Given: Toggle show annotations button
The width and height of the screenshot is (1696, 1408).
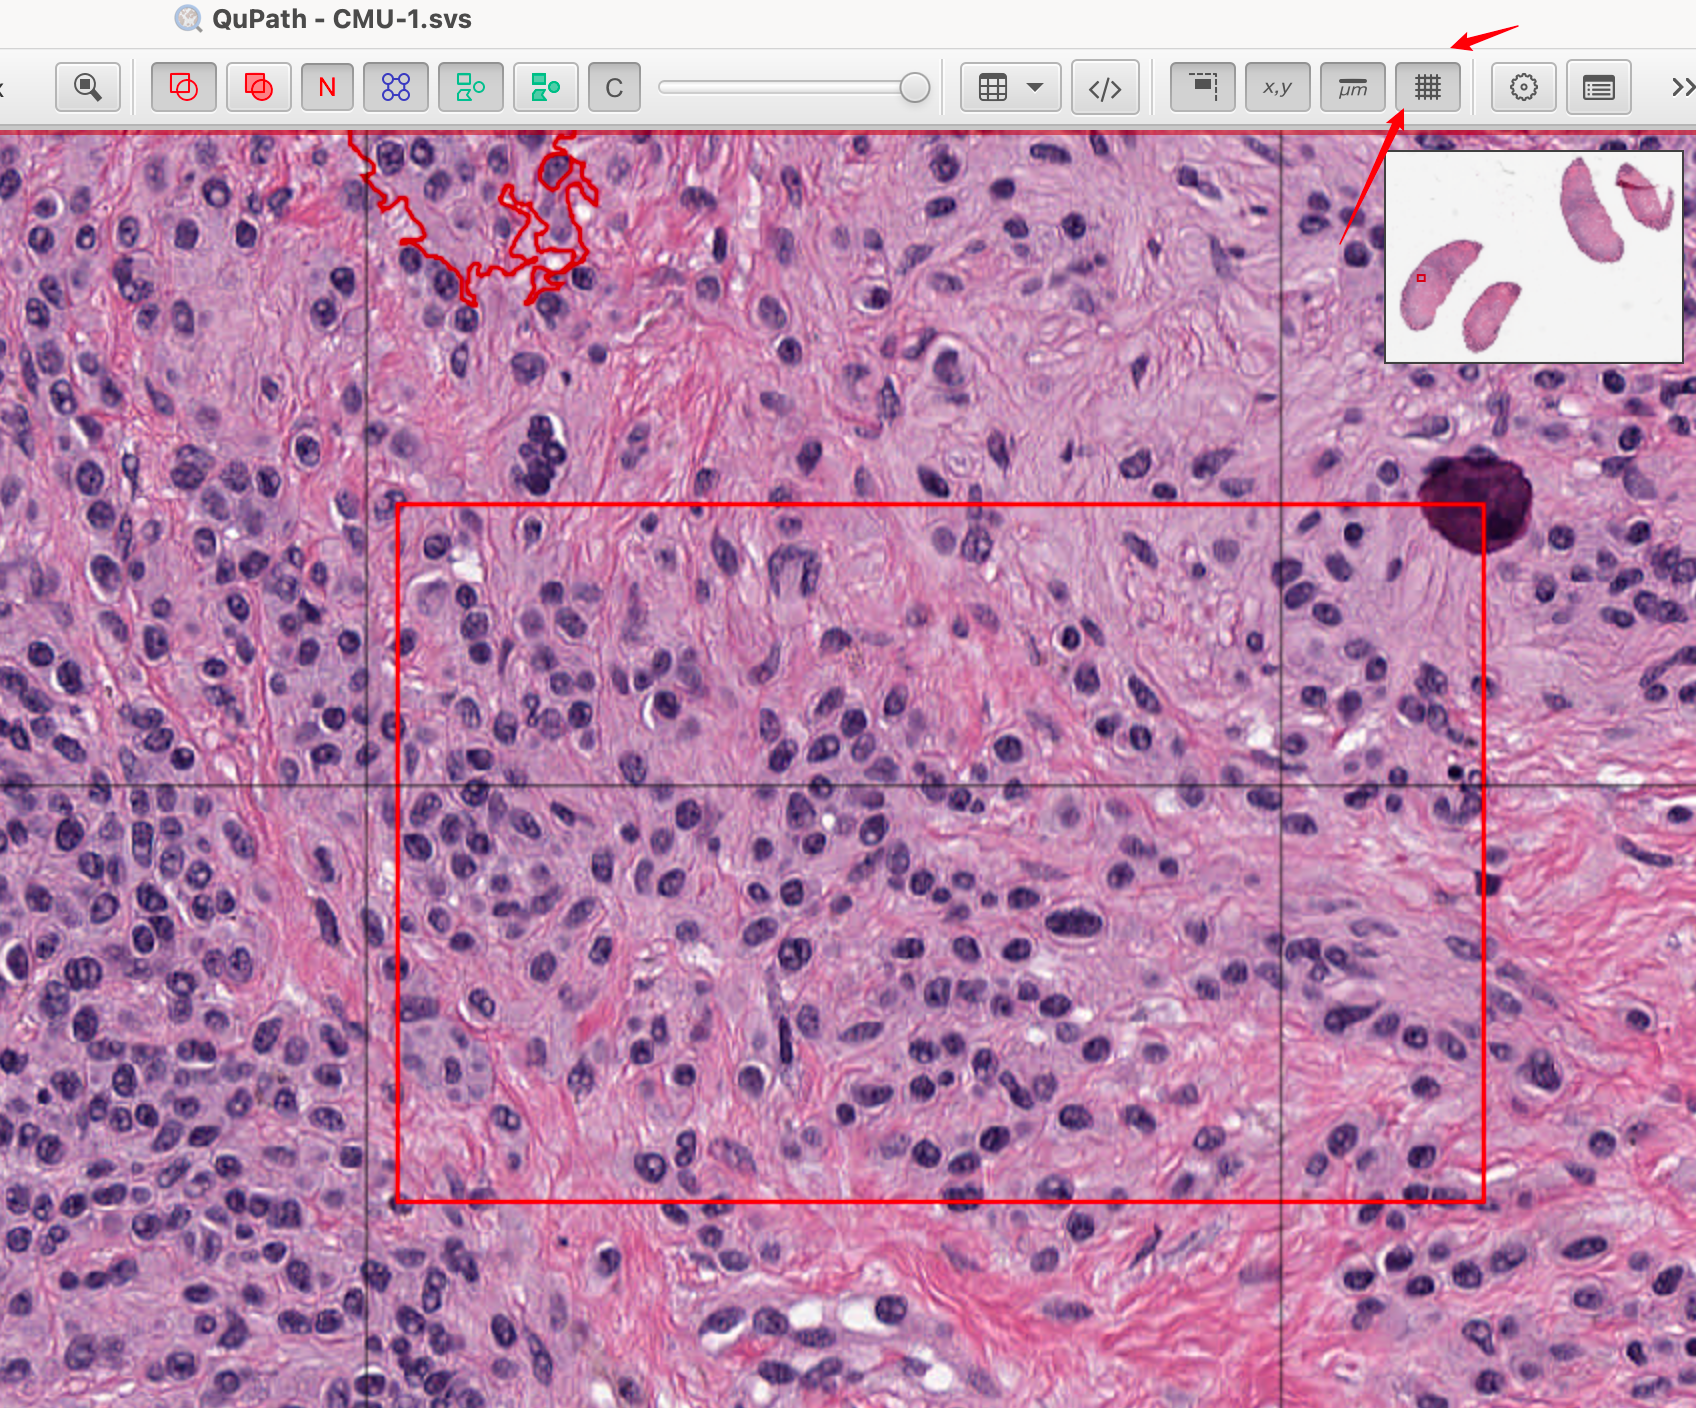Looking at the screenshot, I should [184, 88].
